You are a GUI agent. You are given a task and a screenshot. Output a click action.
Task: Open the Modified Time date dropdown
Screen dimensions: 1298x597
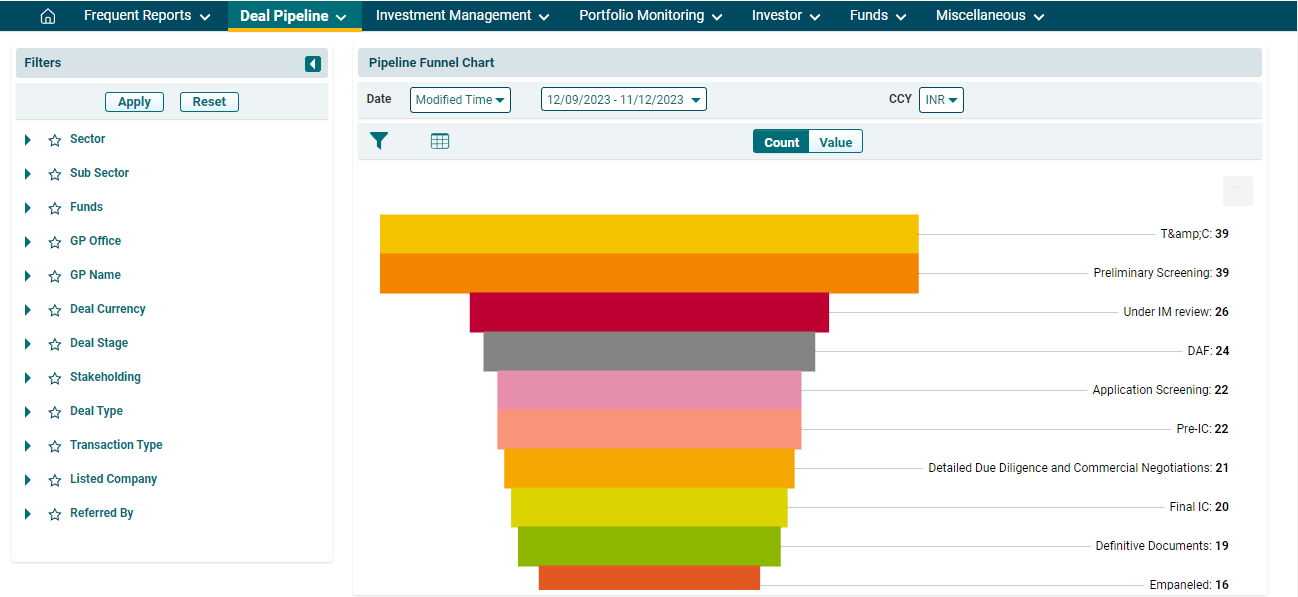[460, 100]
